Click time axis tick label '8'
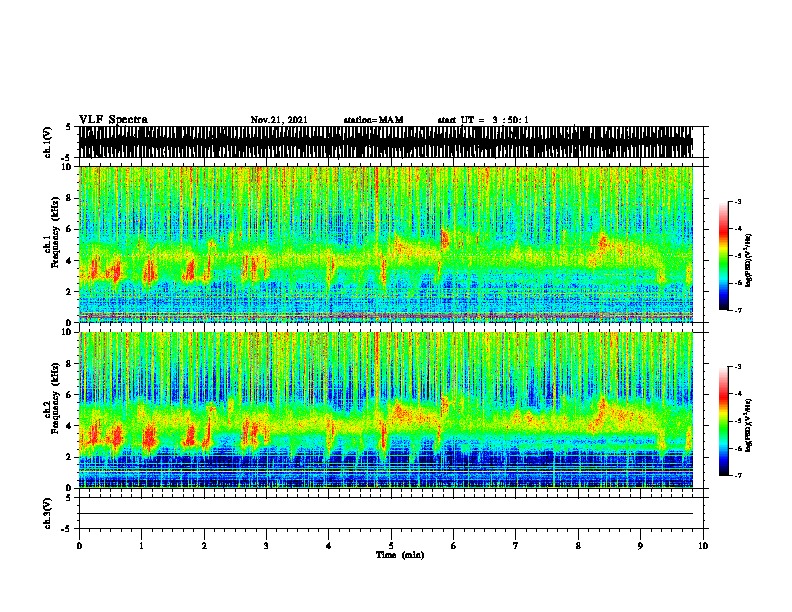The image size is (792, 612). (578, 546)
